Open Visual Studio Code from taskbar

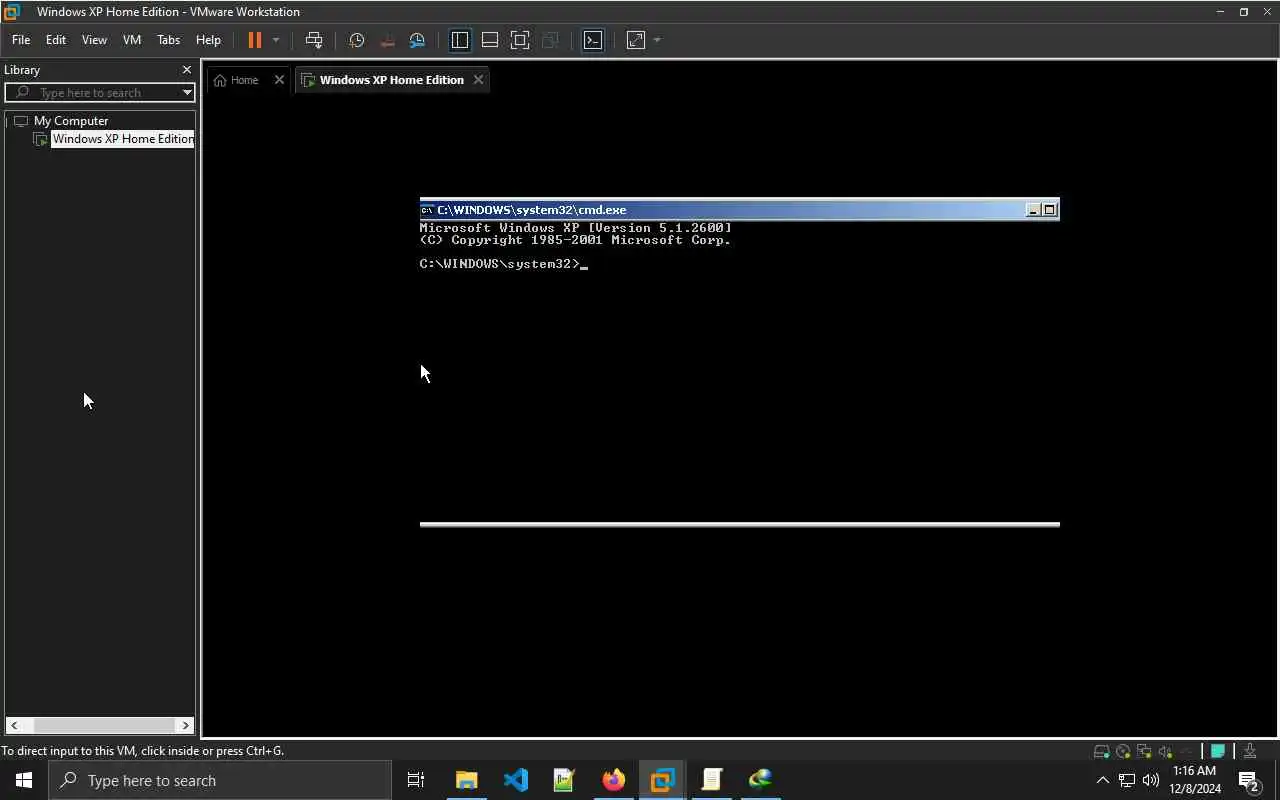pos(515,780)
